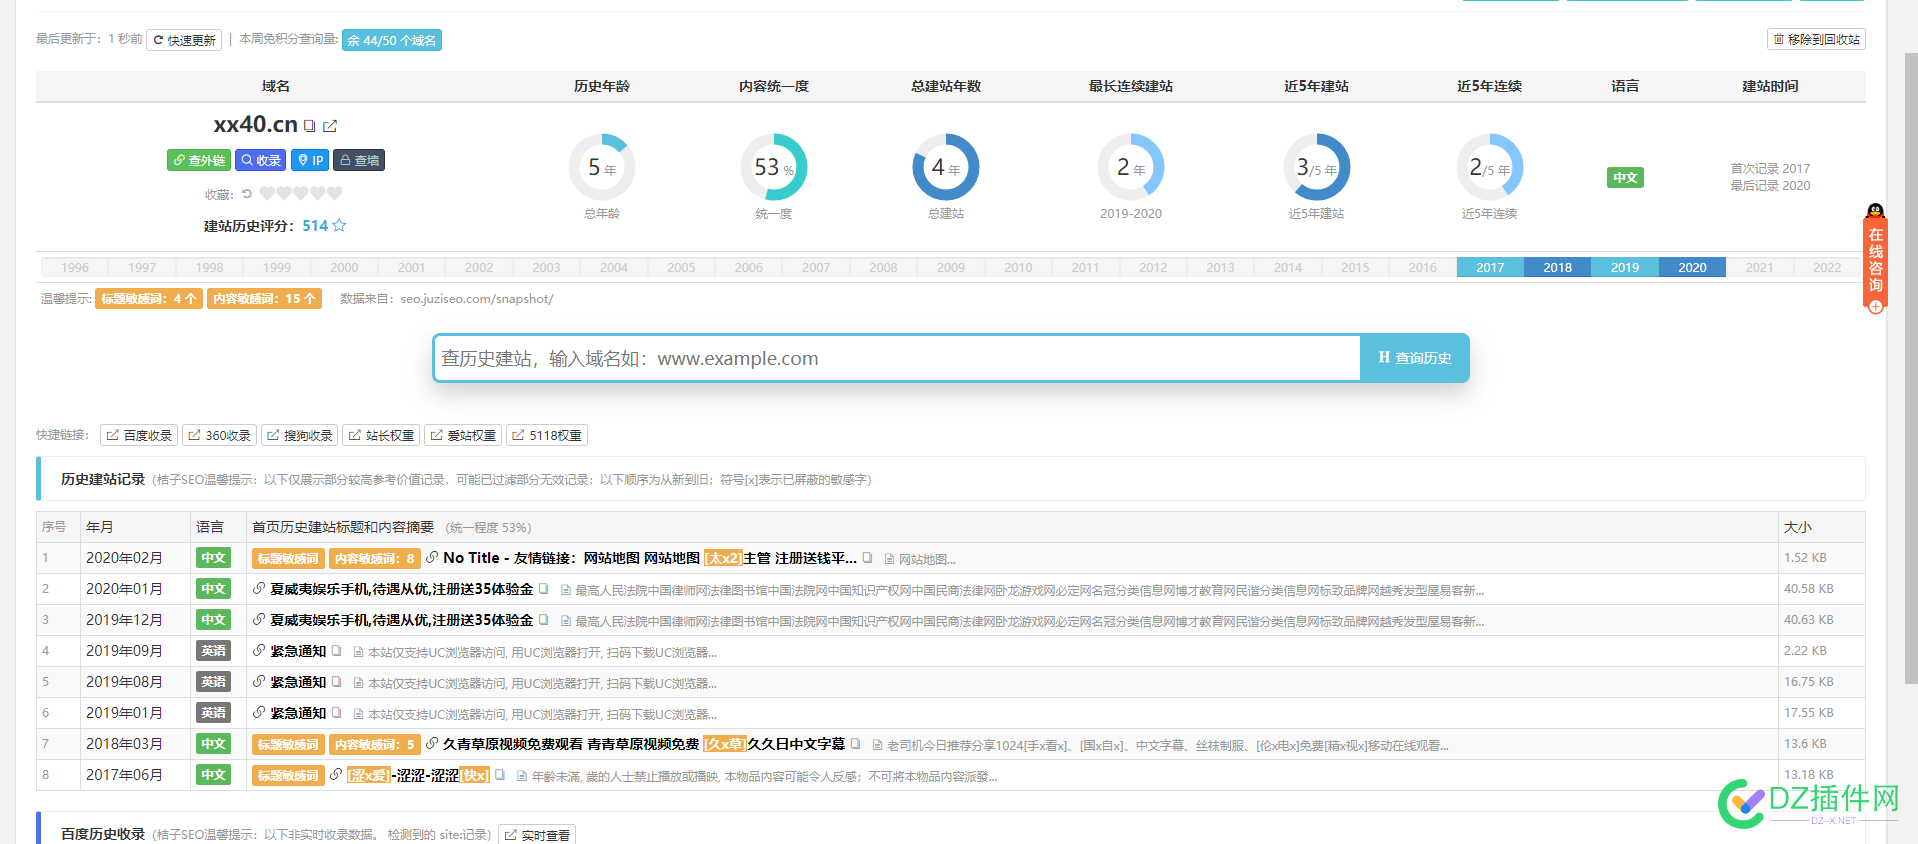Open the 在线咨询 side widget

tap(1875, 260)
